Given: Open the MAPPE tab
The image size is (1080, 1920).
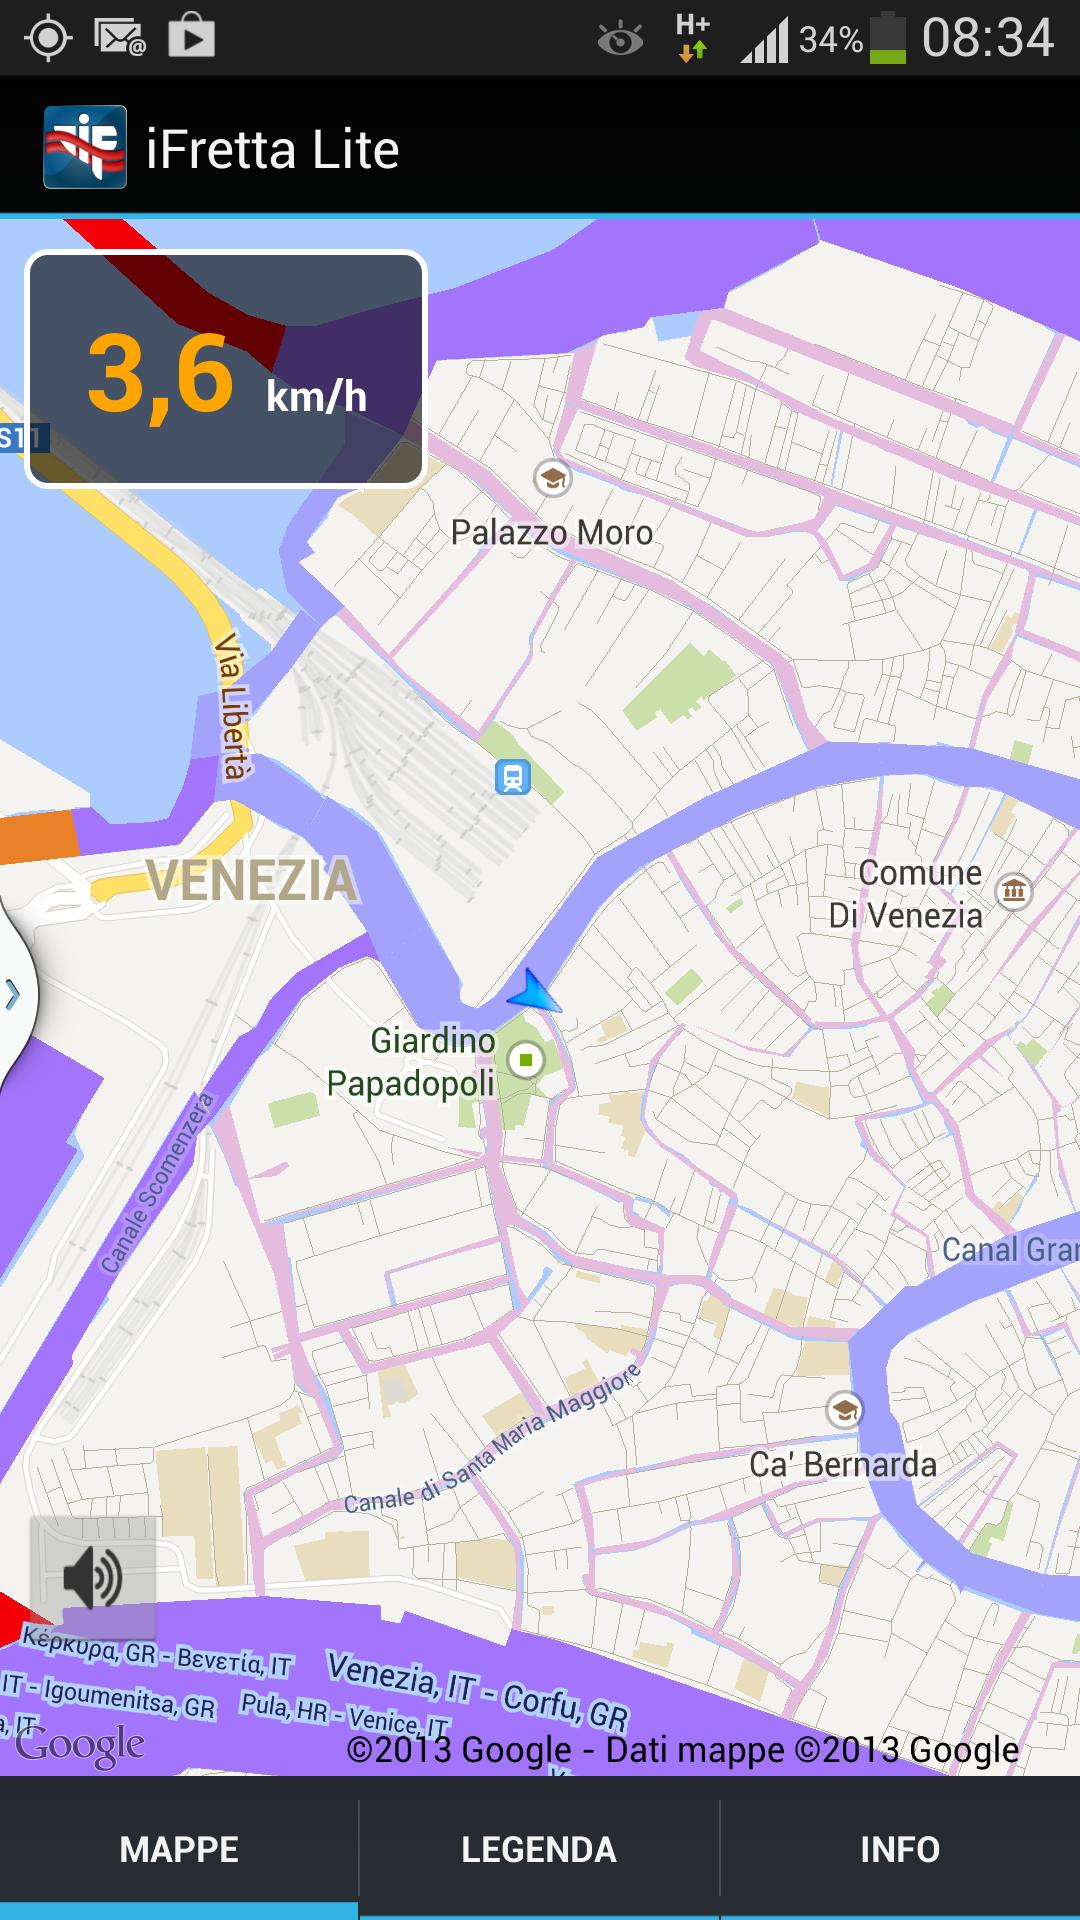Looking at the screenshot, I should pyautogui.click(x=179, y=1850).
